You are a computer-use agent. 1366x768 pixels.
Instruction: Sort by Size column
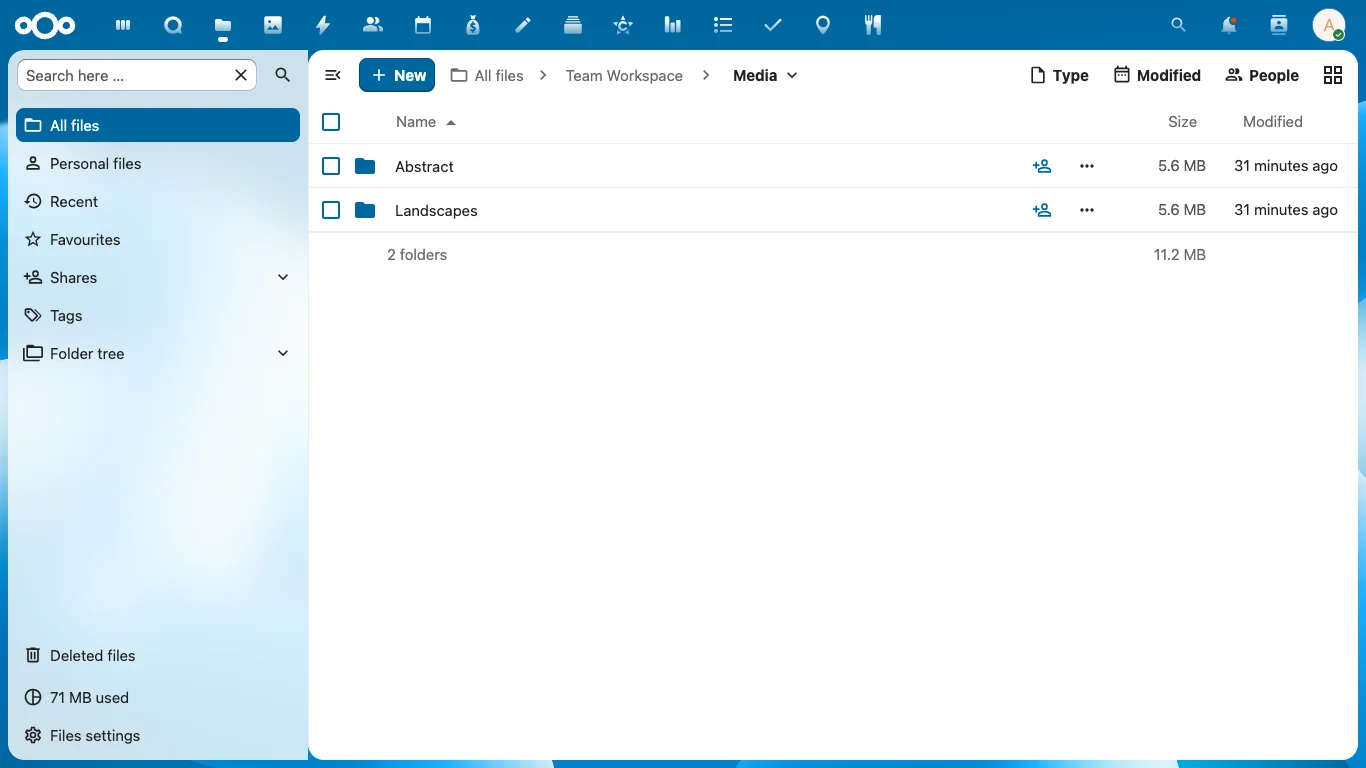[1182, 122]
